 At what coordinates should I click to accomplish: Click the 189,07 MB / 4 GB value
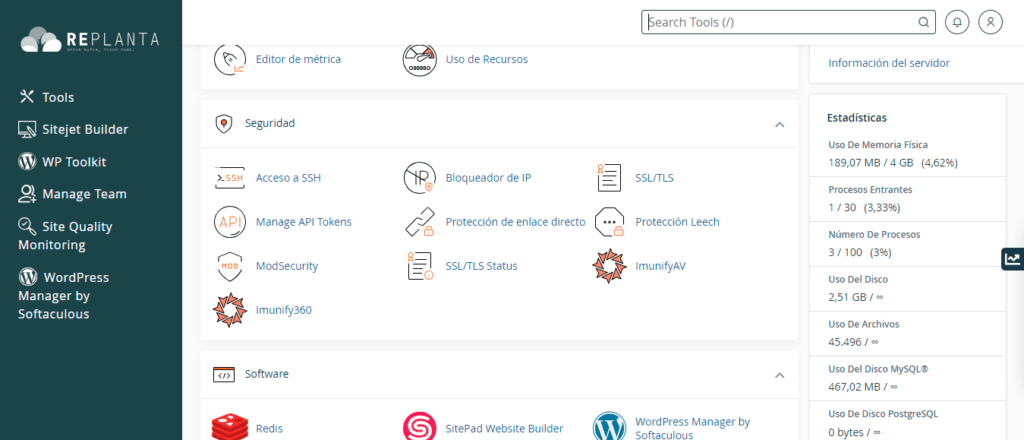(871, 163)
